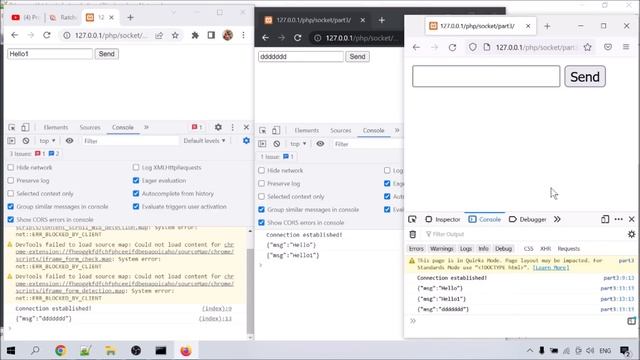Image resolution: width=640 pixels, height=360 pixels.
Task: Switch to Debugger tab in Firefox DevTools
Action: 528,220
